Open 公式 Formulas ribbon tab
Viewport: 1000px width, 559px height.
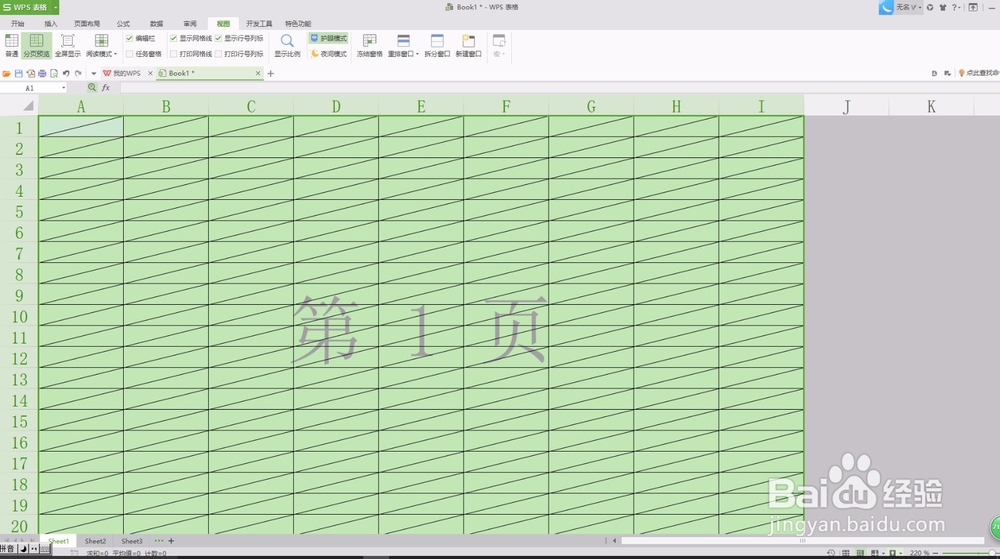(x=124, y=24)
